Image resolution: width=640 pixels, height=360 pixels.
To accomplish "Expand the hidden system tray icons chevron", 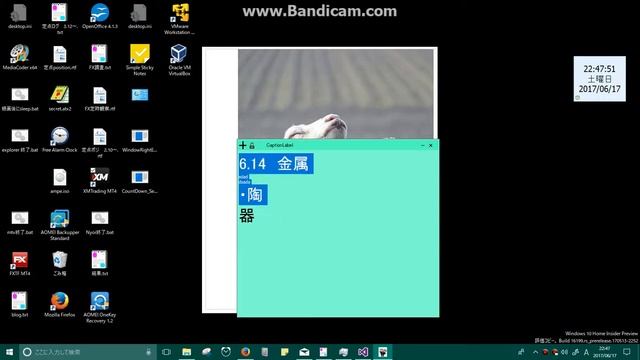I will [535, 352].
